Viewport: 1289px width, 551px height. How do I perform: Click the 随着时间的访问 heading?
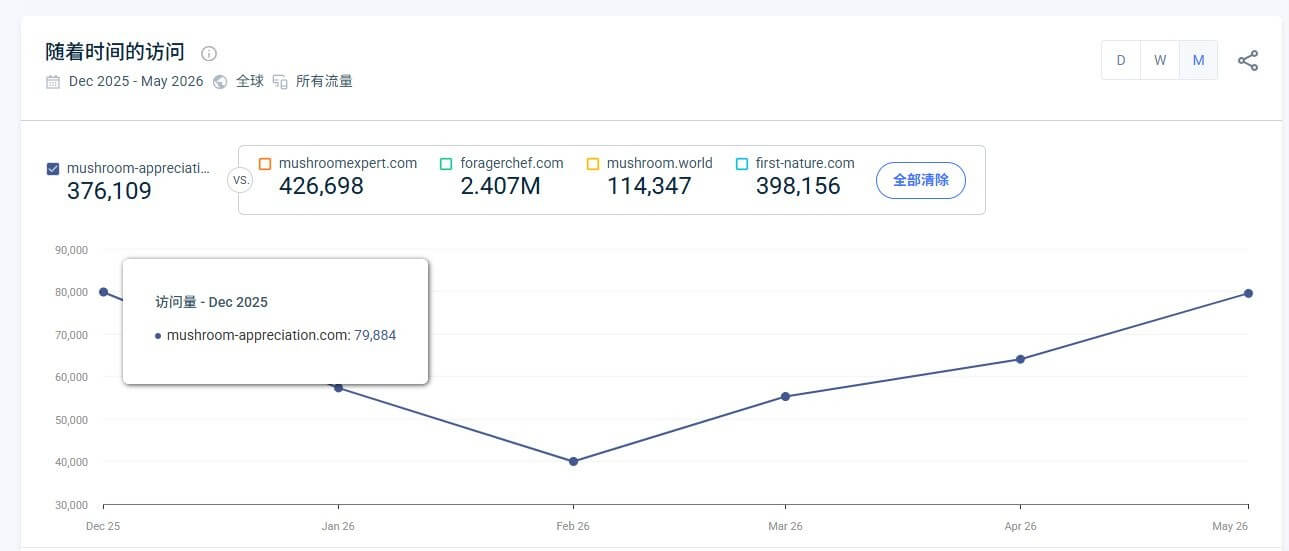coord(115,53)
